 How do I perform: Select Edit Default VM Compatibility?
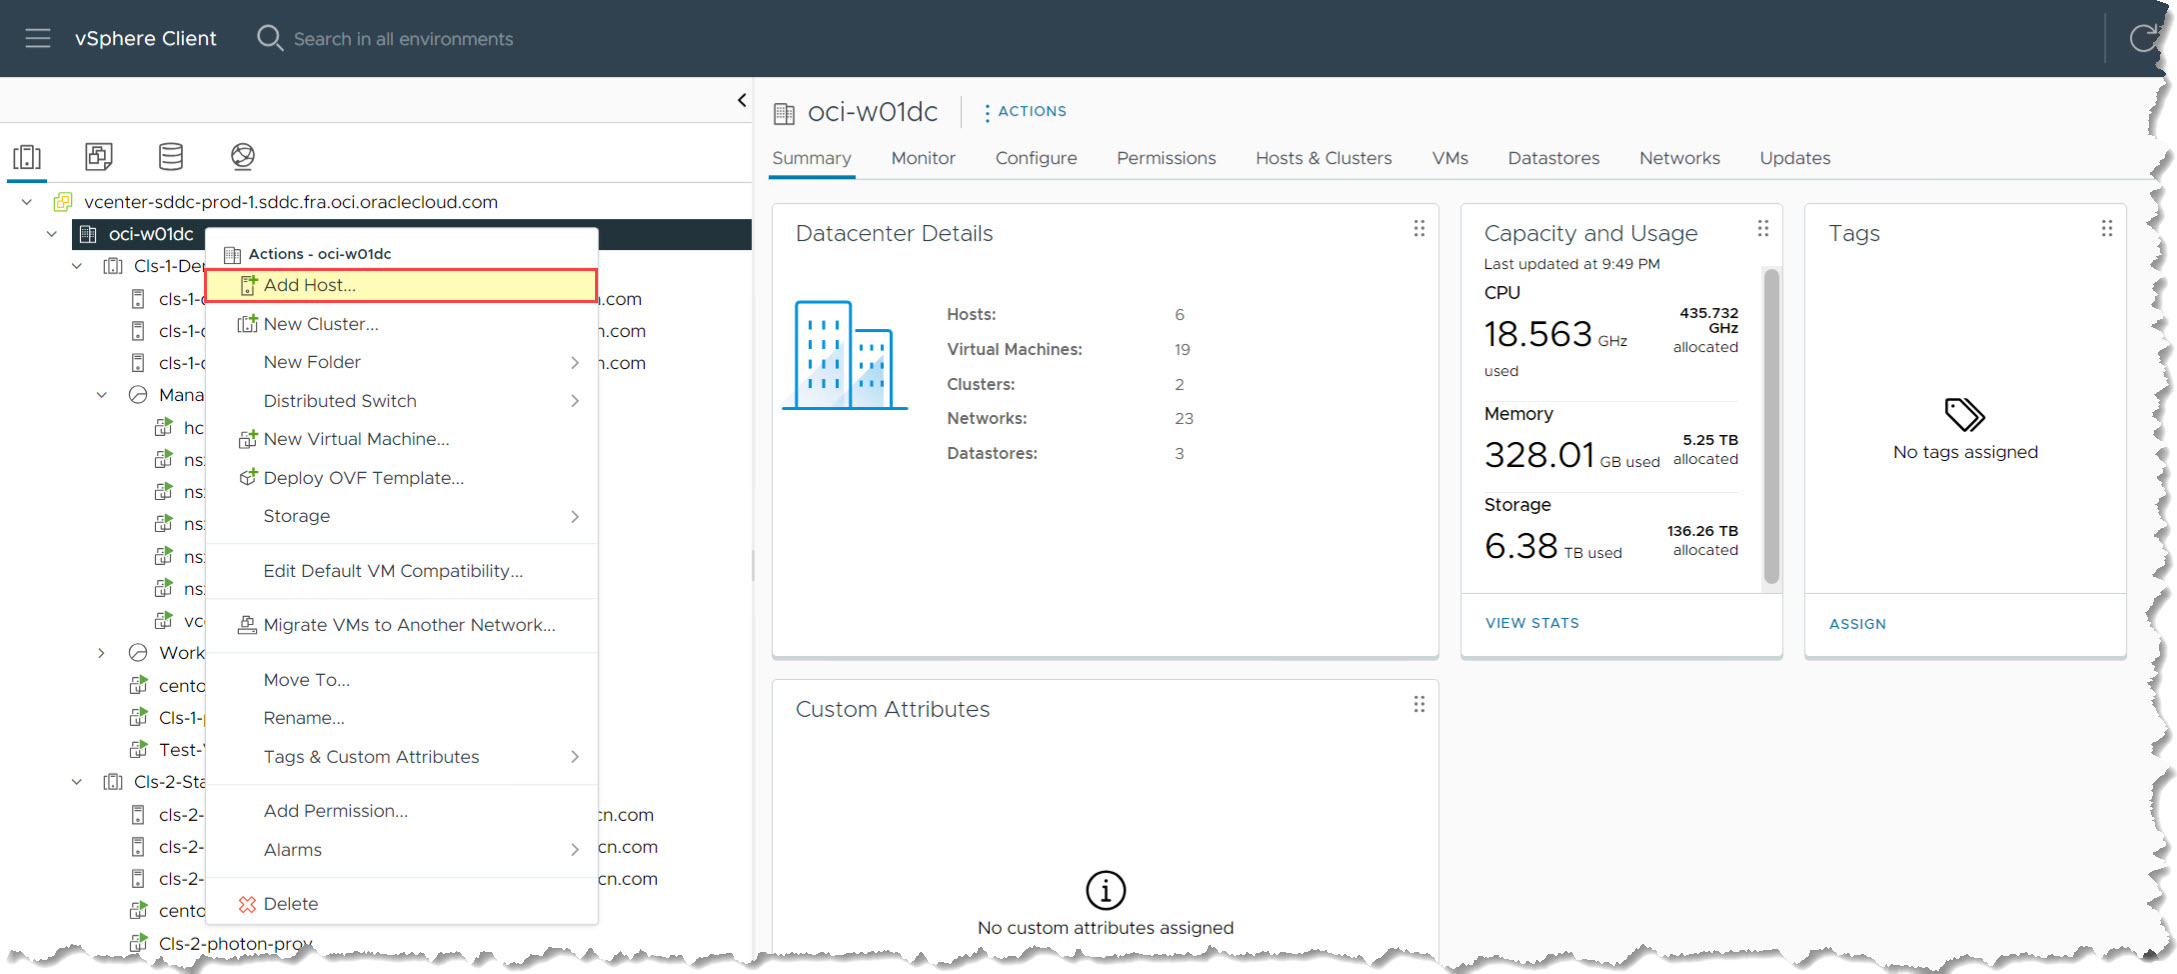tap(401, 571)
